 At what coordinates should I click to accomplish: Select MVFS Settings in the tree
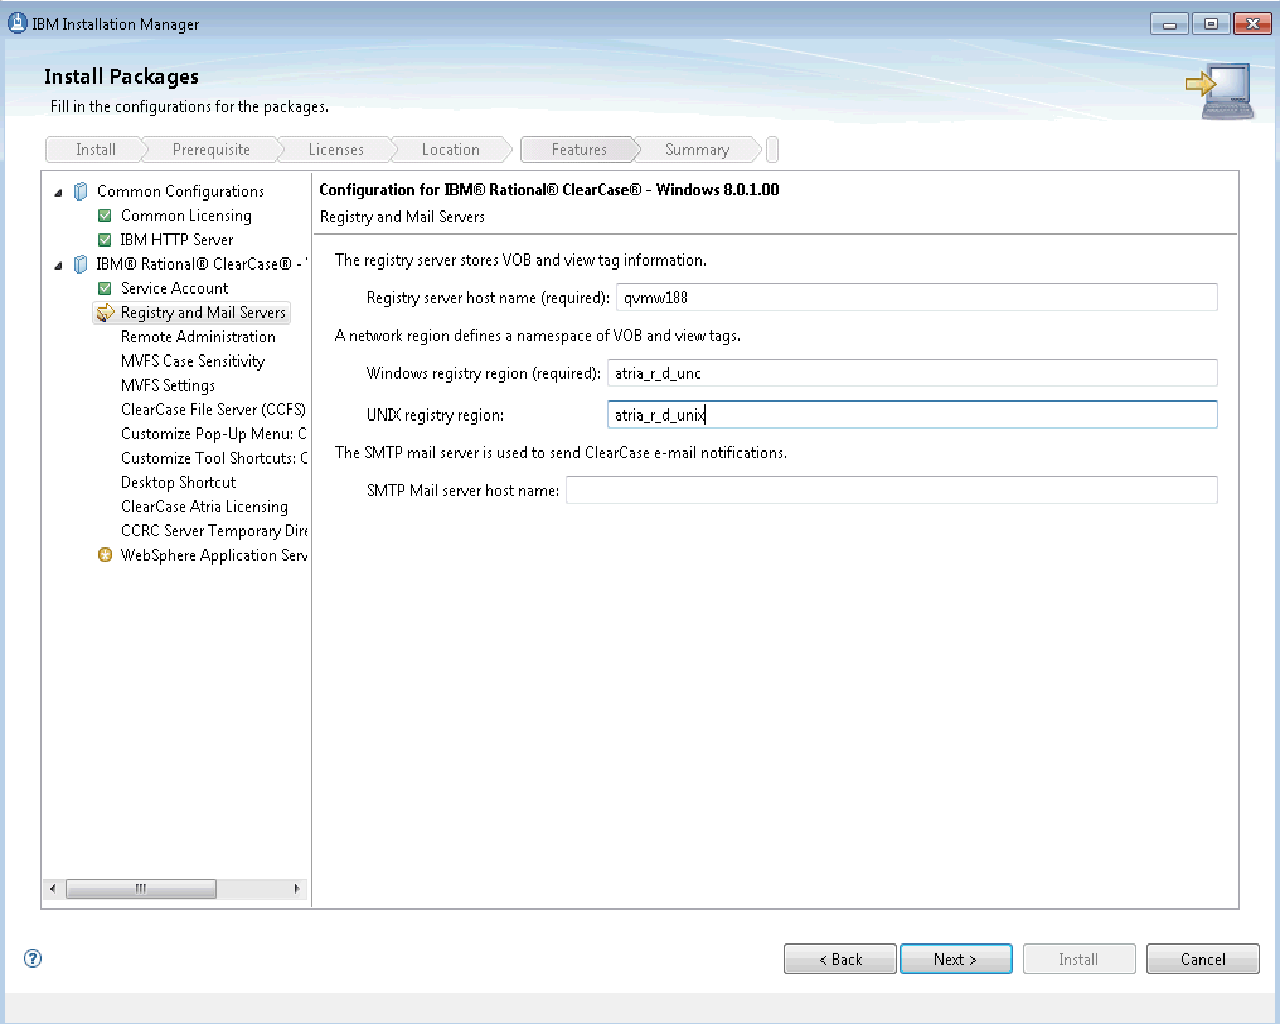click(168, 386)
